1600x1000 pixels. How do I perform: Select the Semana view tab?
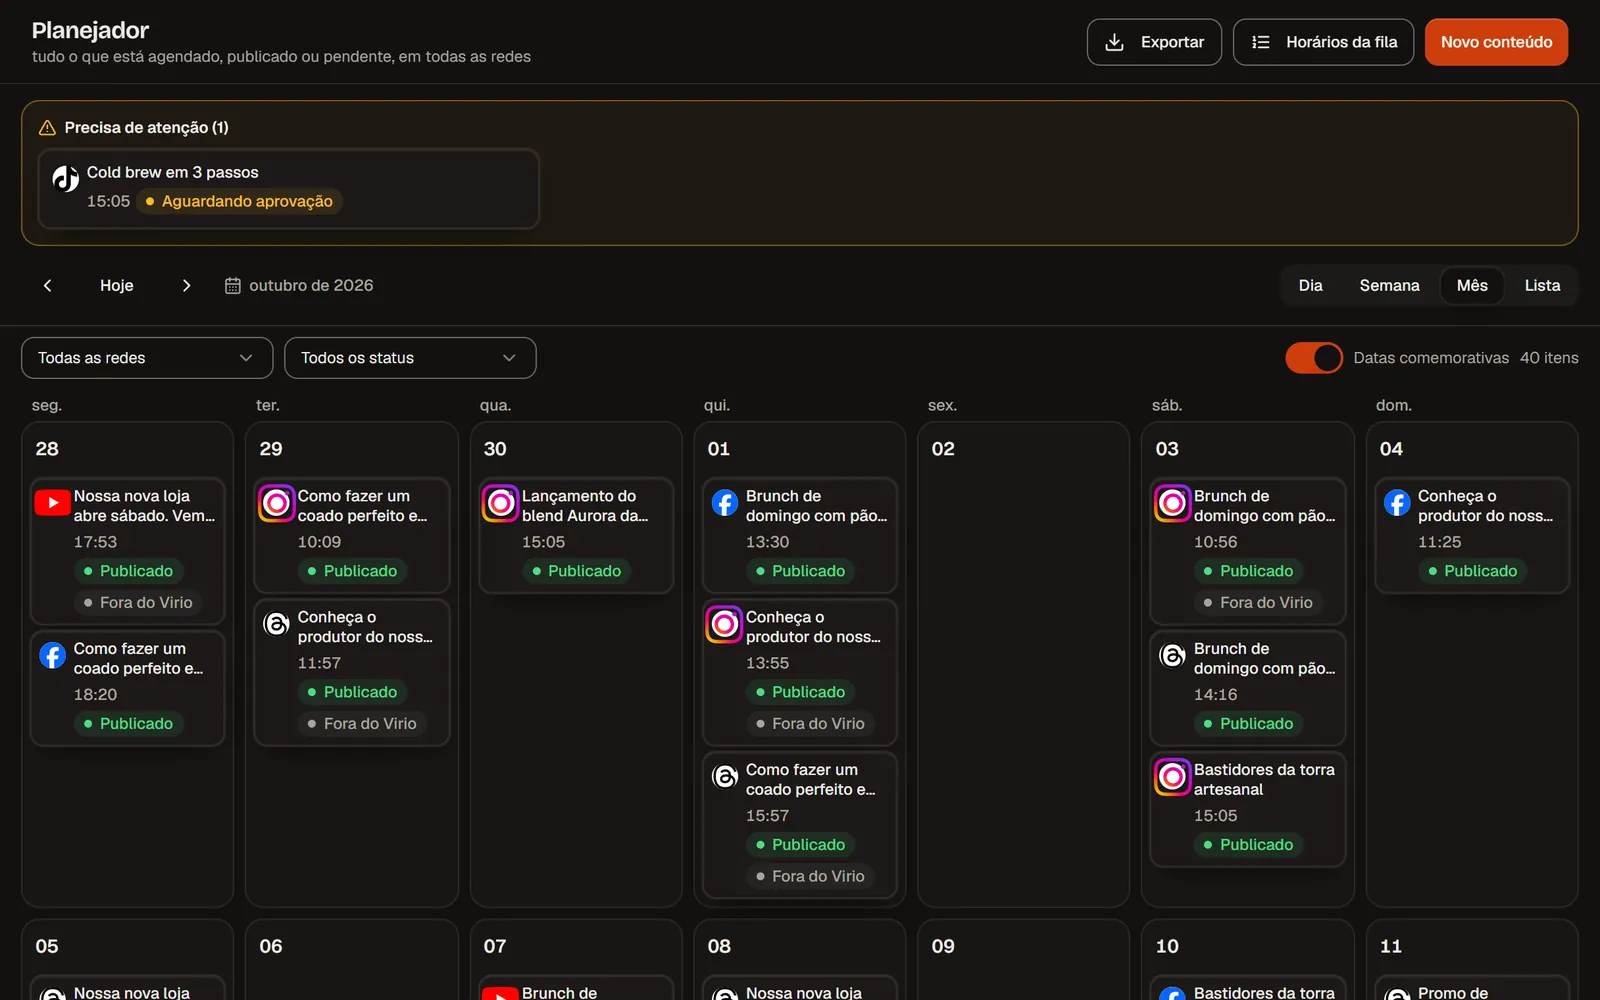1389,285
